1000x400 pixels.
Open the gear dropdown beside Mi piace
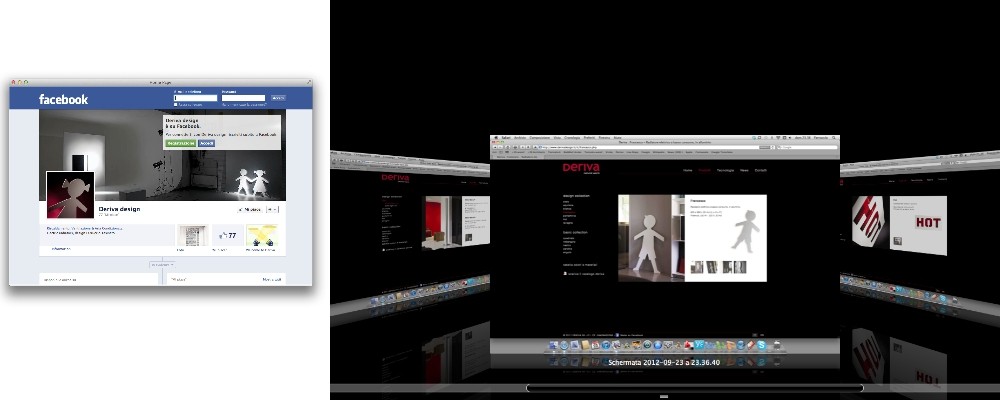pos(272,209)
